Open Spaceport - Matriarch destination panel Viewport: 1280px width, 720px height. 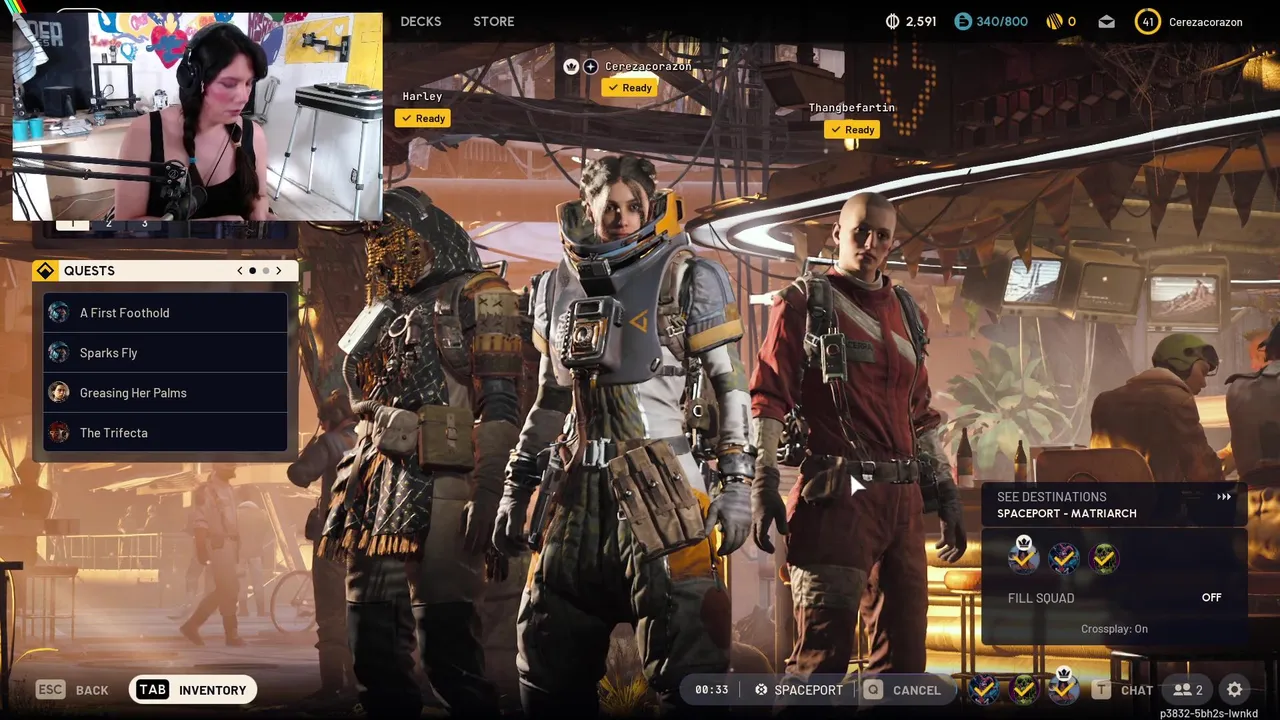[x=1114, y=505]
